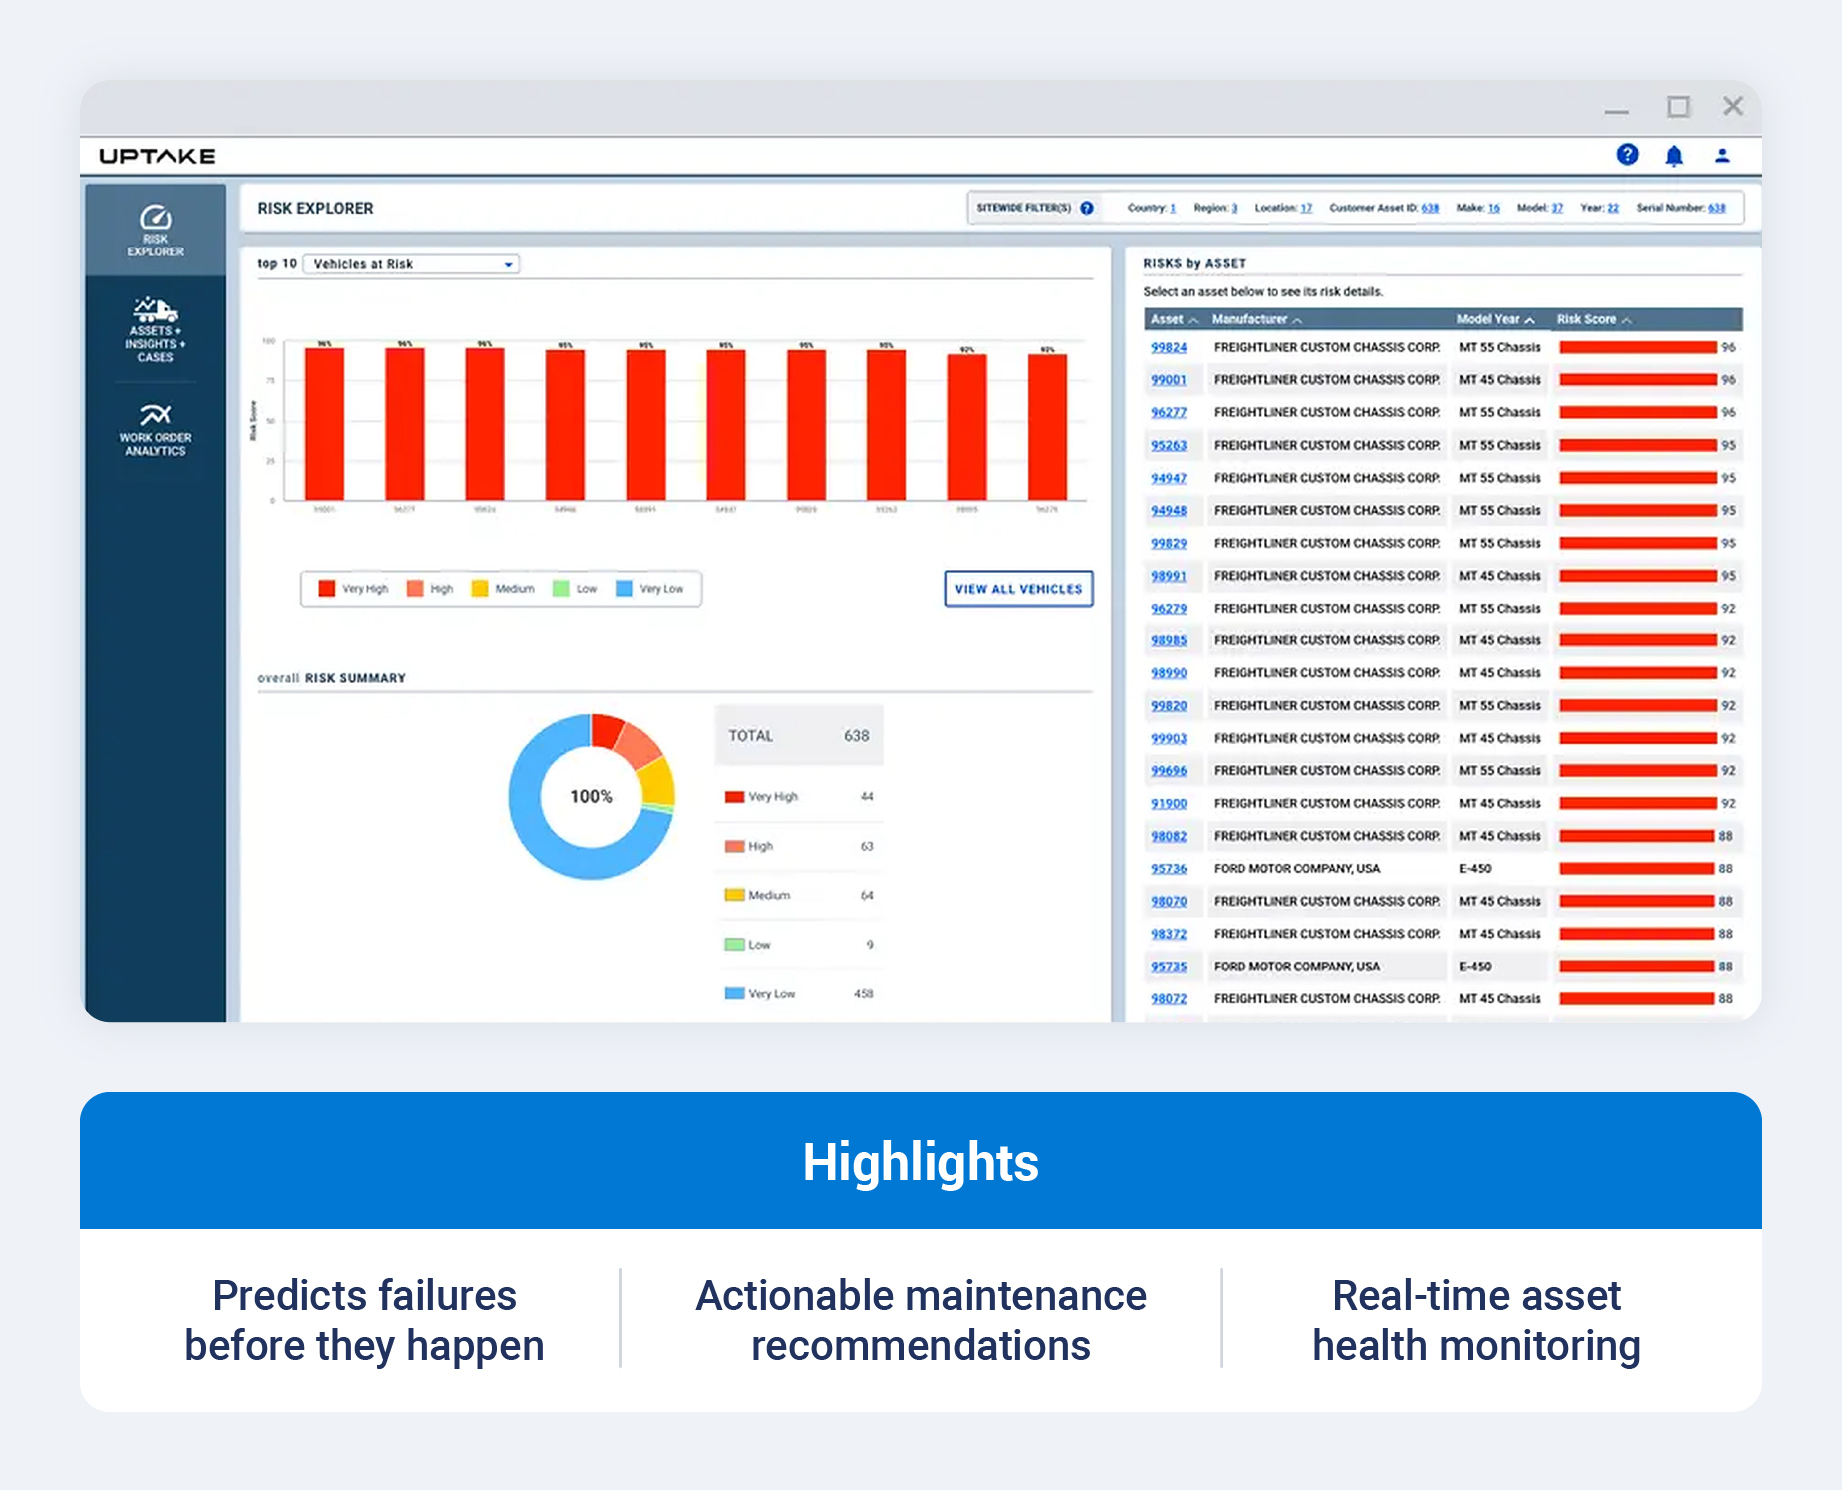Open Customer Asset ID filter link
Screen dimensions: 1842x1490
click(1430, 208)
